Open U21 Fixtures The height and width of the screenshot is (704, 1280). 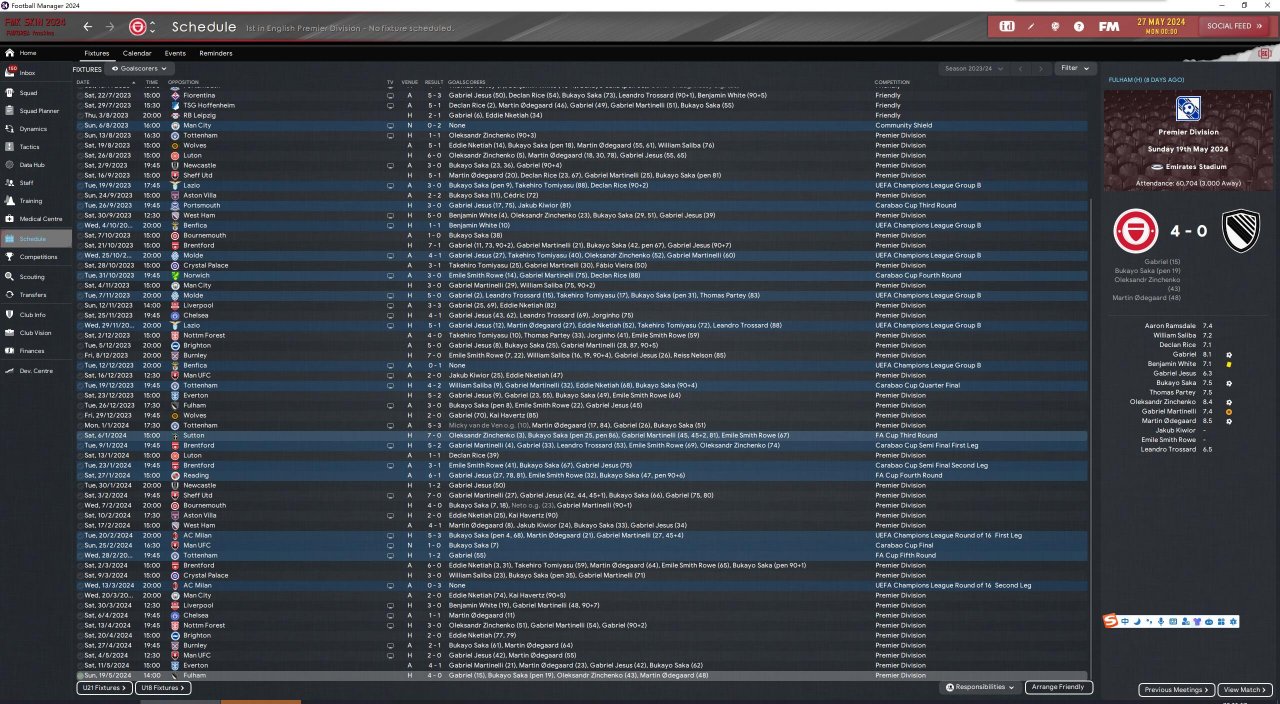pyautogui.click(x=104, y=688)
